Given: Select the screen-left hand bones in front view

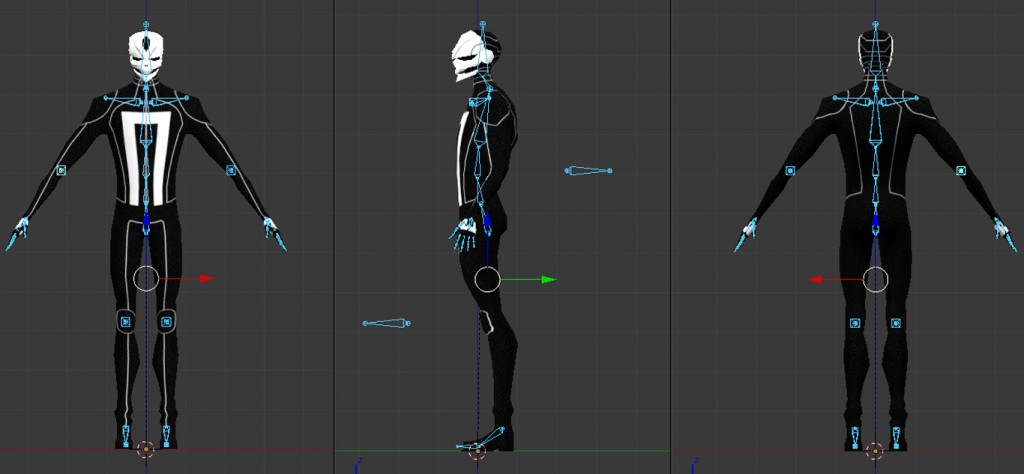Looking at the screenshot, I should 17,235.
